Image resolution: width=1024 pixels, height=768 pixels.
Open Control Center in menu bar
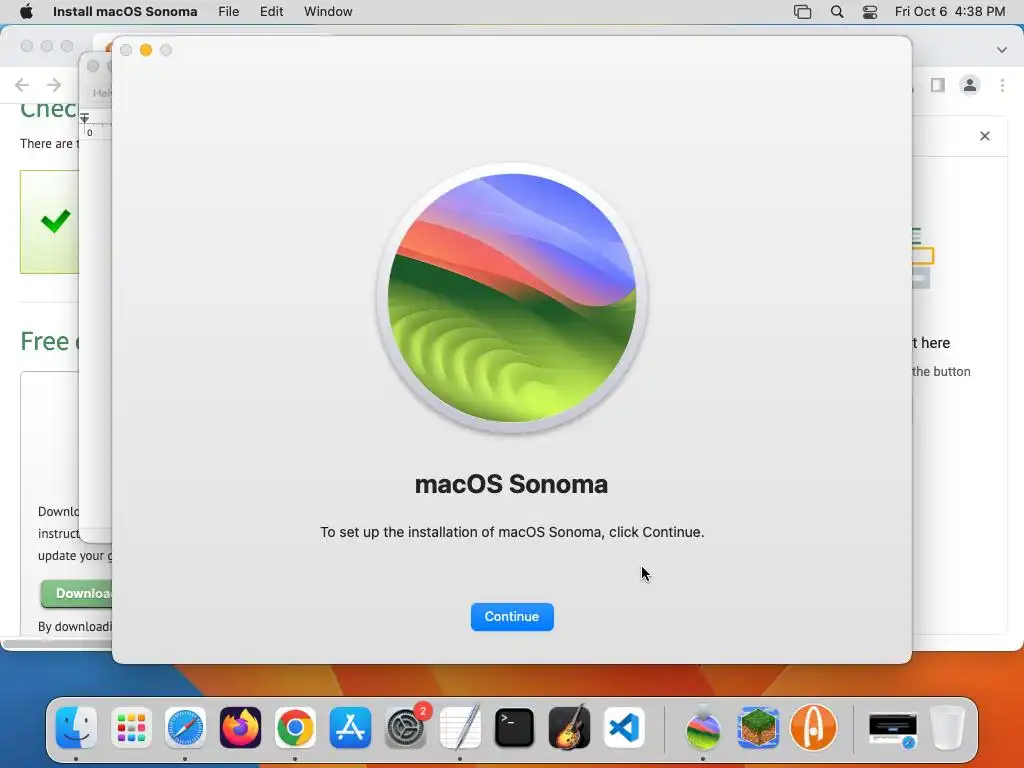coord(870,12)
